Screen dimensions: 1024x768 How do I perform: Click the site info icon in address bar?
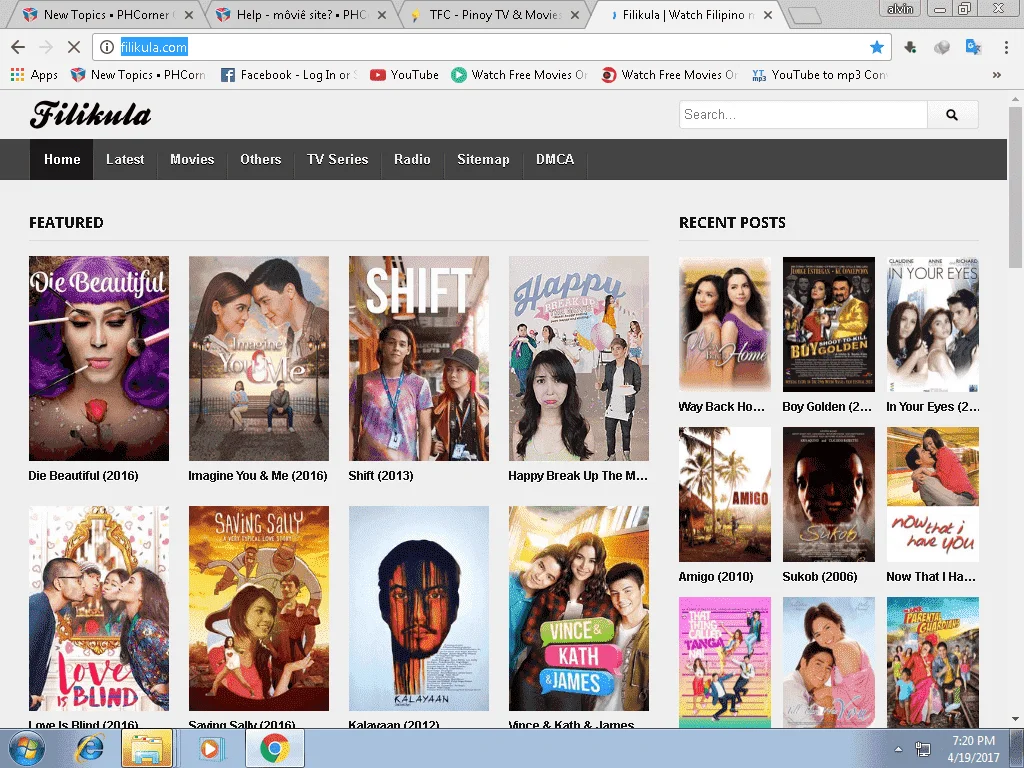pyautogui.click(x=107, y=47)
